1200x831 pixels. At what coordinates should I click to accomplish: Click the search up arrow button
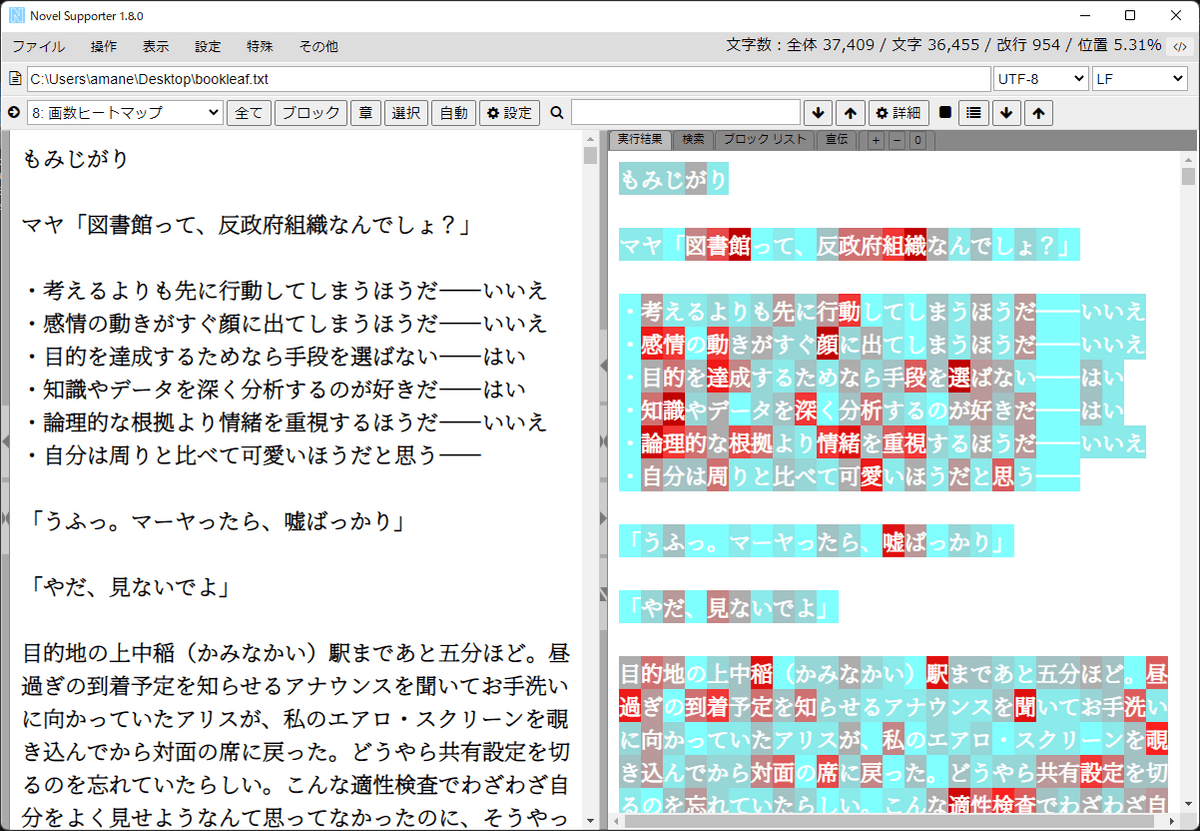pyautogui.click(x=849, y=113)
